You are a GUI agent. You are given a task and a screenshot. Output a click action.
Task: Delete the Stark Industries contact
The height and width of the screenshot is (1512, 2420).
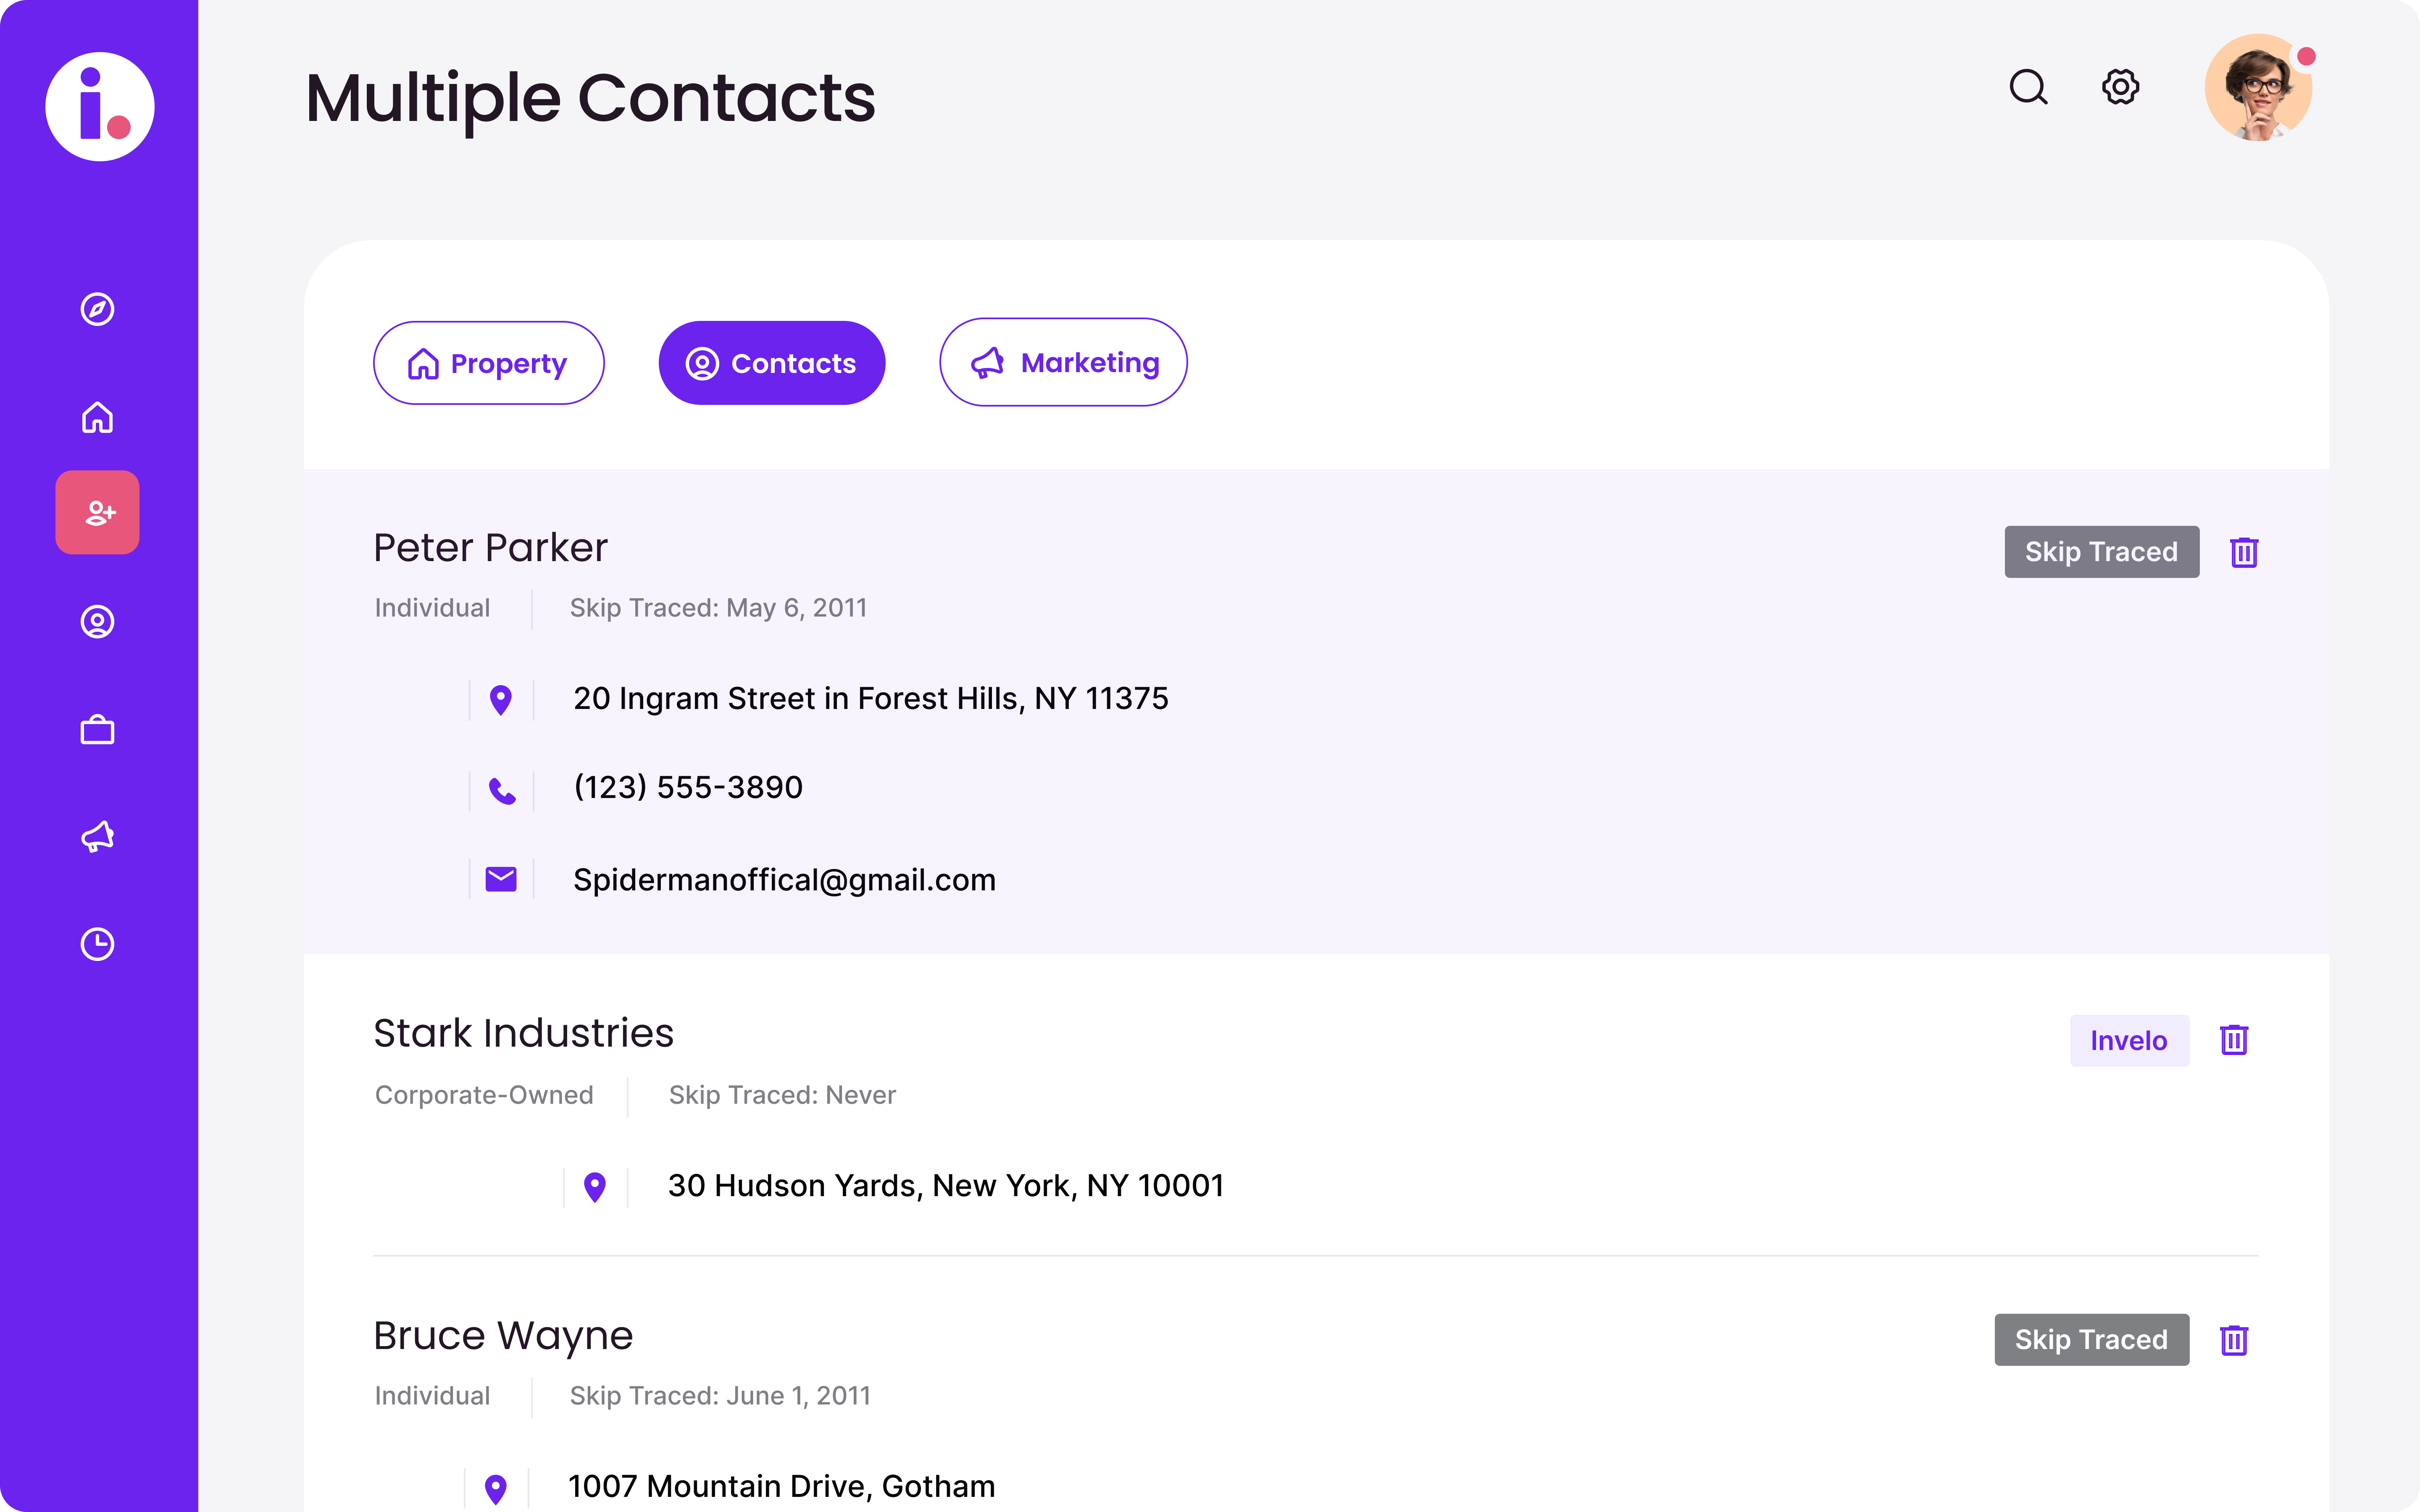pos(2234,1040)
